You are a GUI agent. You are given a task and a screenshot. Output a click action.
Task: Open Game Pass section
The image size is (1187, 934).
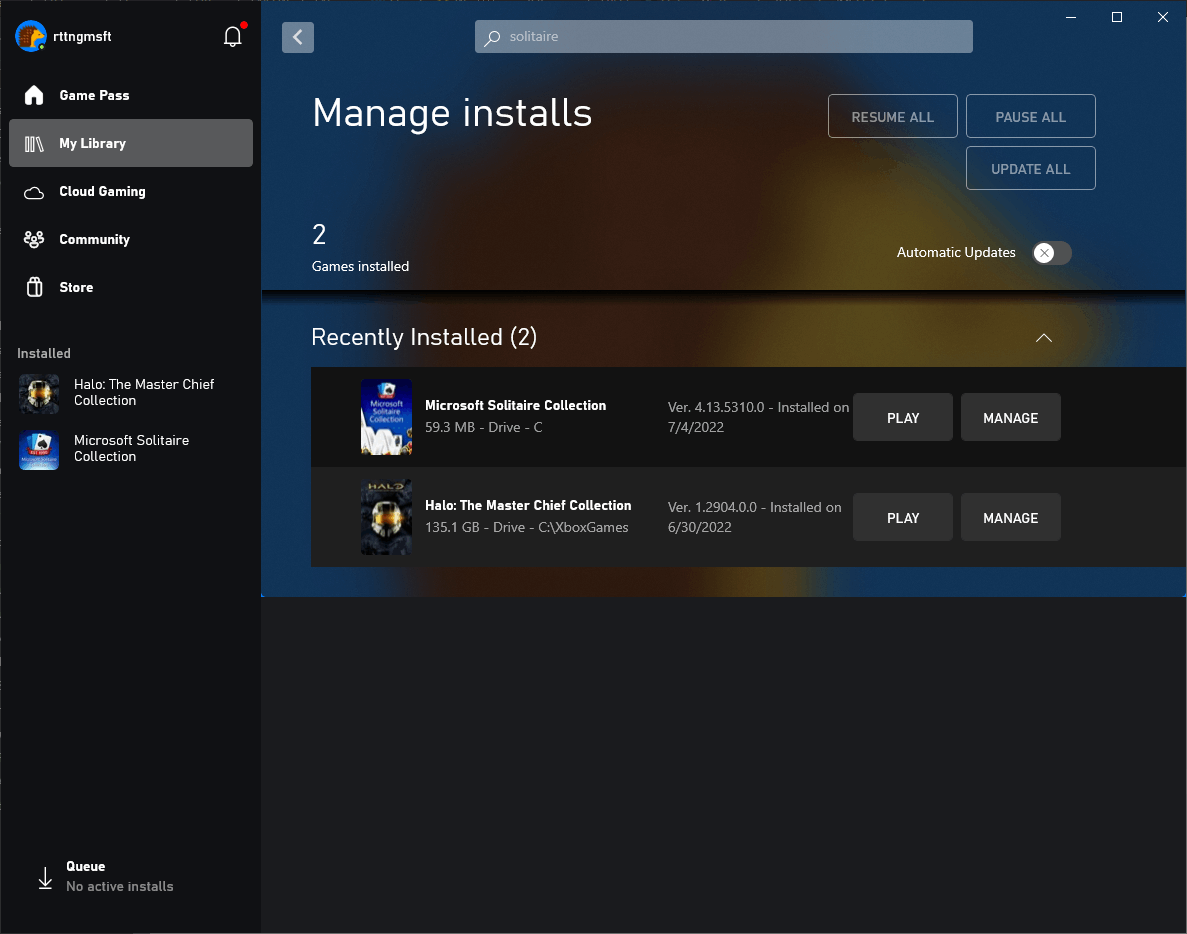(131, 95)
